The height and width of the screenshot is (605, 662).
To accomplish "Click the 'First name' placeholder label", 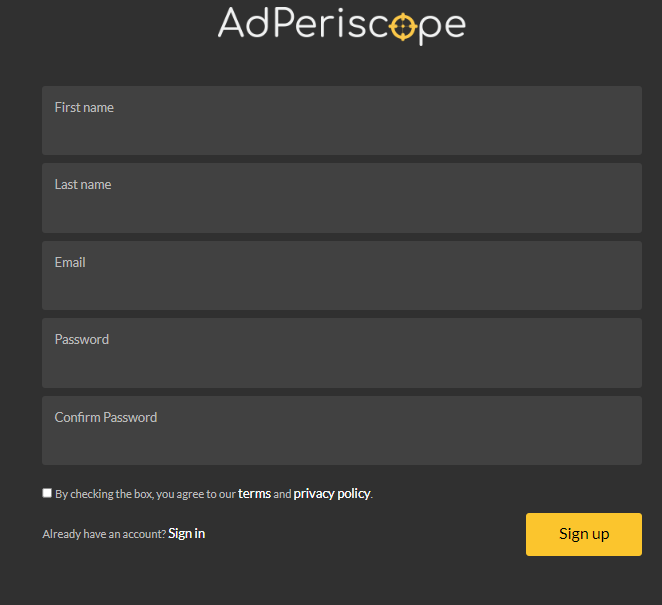I will pyautogui.click(x=84, y=107).
